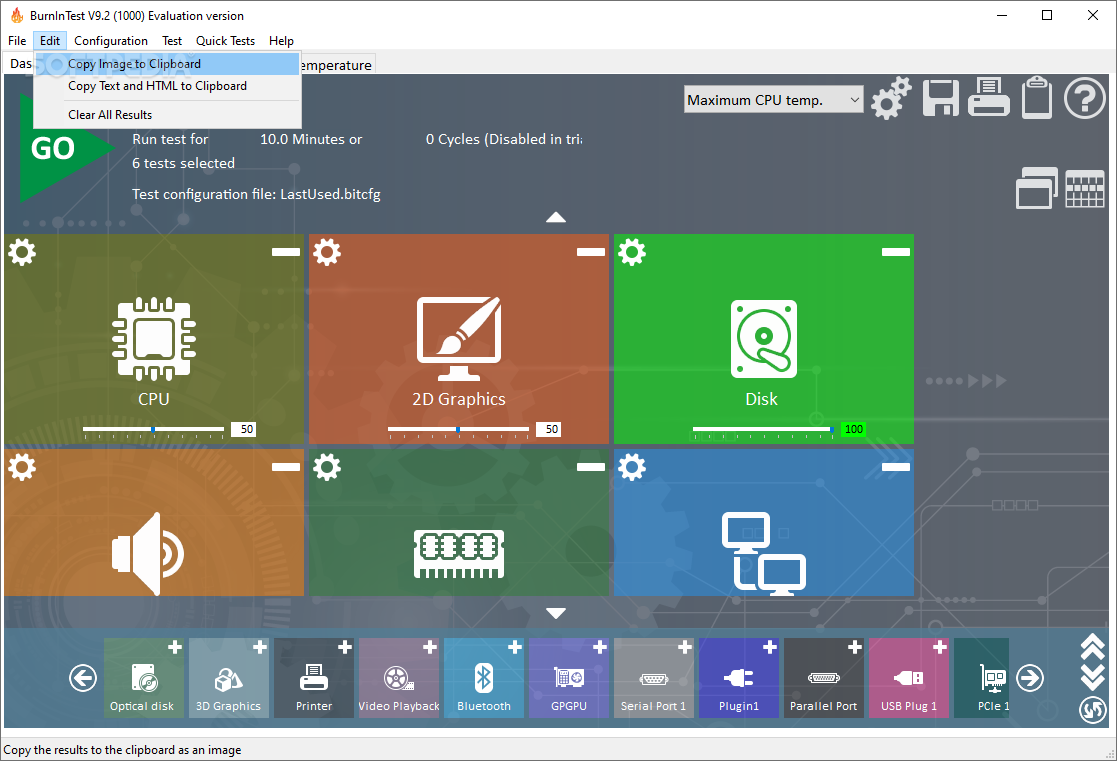Viewport: 1117px width, 761px height.
Task: Copy results with the clipboard icon
Action: [1037, 97]
